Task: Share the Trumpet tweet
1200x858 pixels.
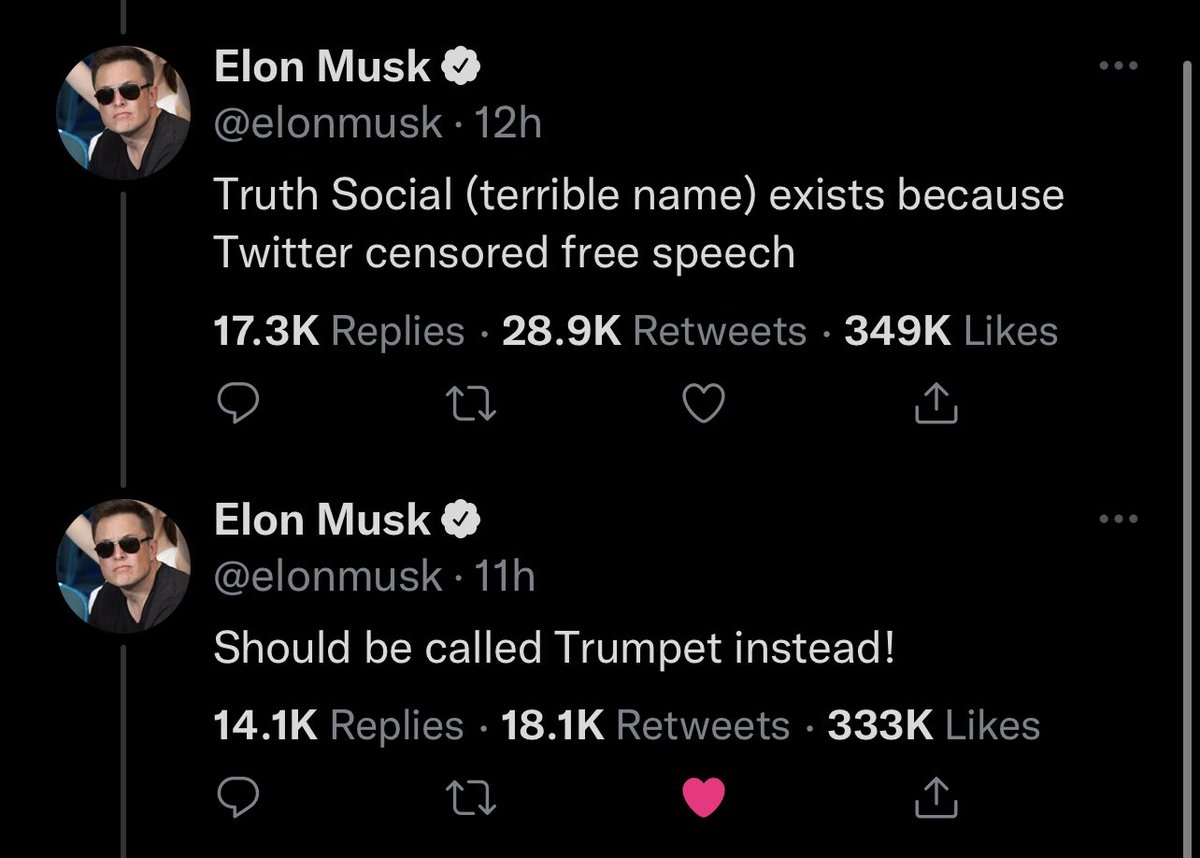Action: pyautogui.click(x=936, y=796)
